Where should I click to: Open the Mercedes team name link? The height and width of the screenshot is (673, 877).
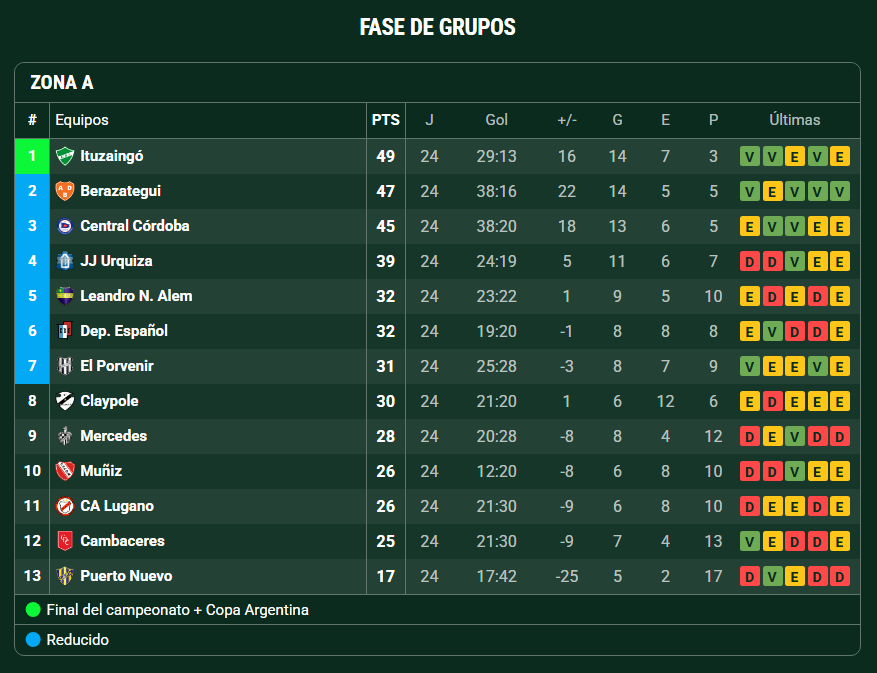coord(114,436)
